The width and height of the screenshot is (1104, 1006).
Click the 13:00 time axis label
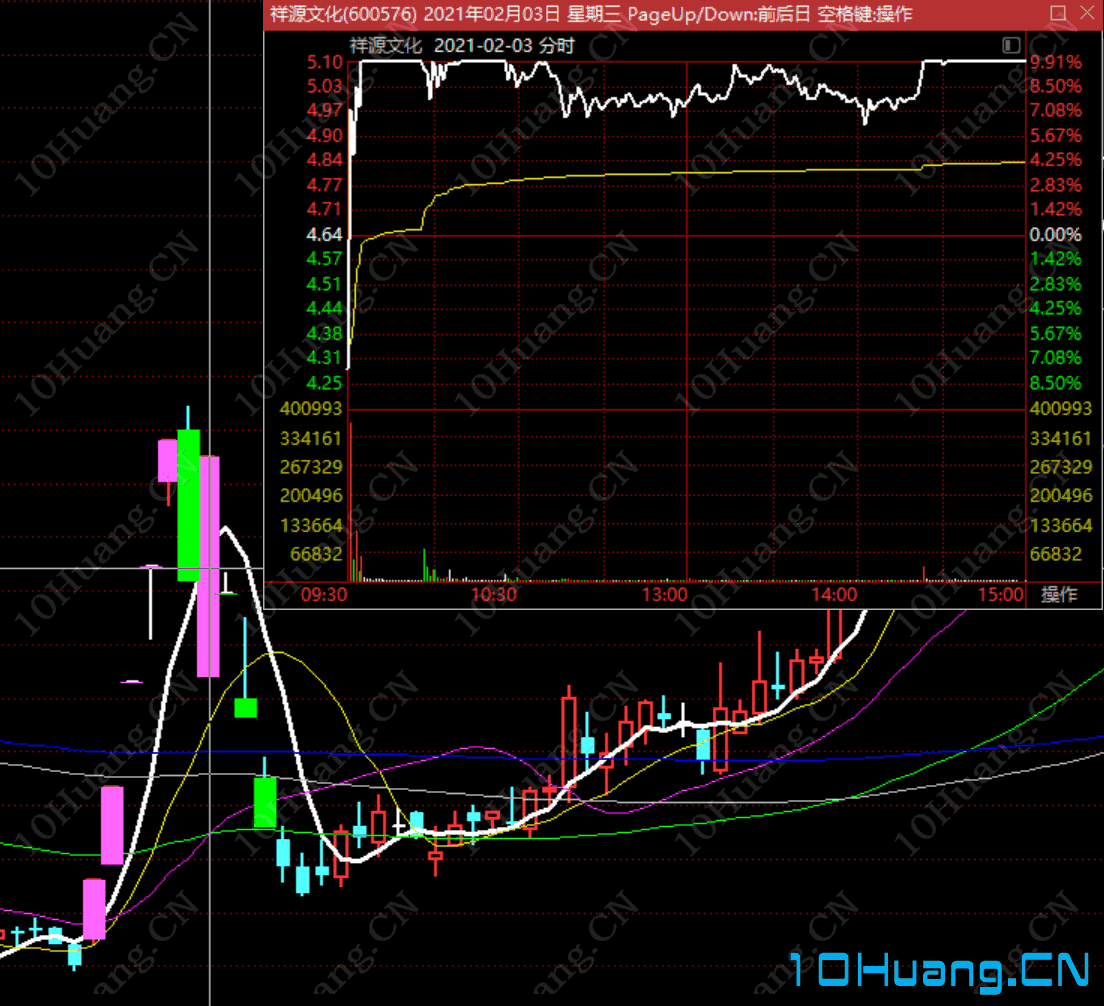coord(665,595)
